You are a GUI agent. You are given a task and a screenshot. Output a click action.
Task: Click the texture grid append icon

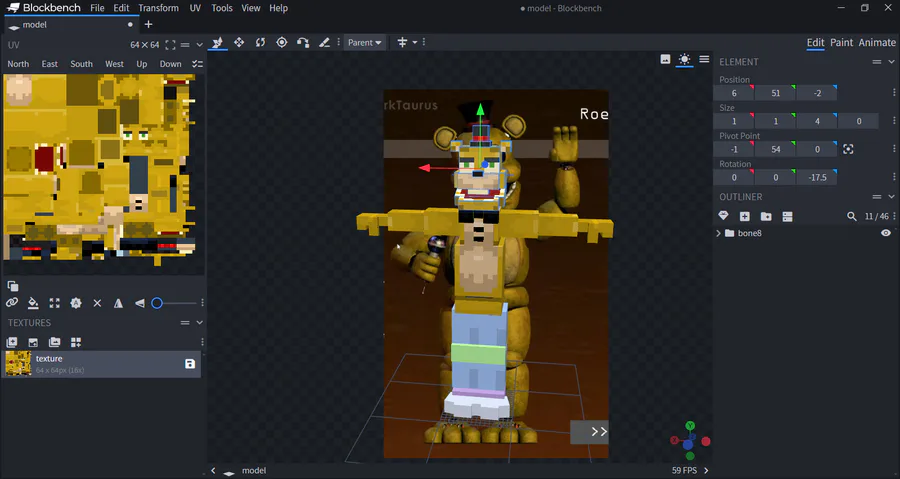76,342
